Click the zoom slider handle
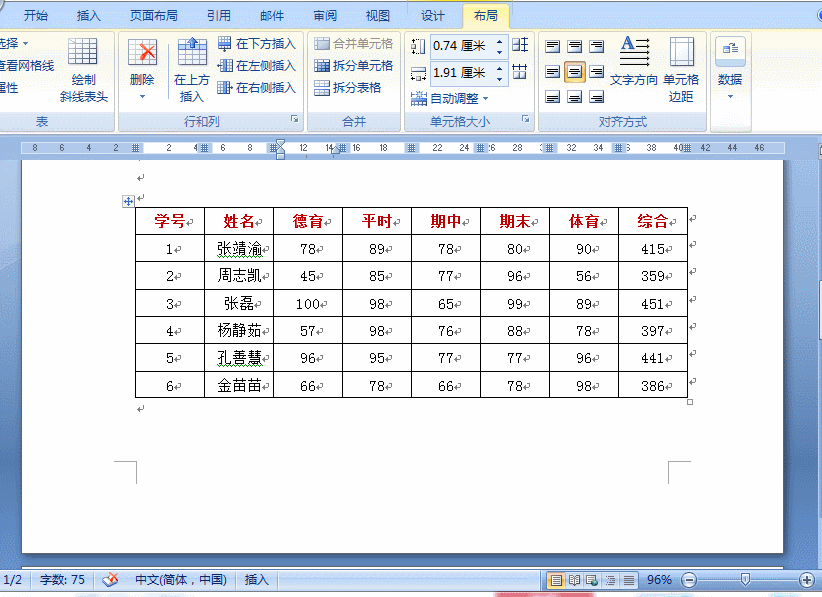 [x=745, y=579]
